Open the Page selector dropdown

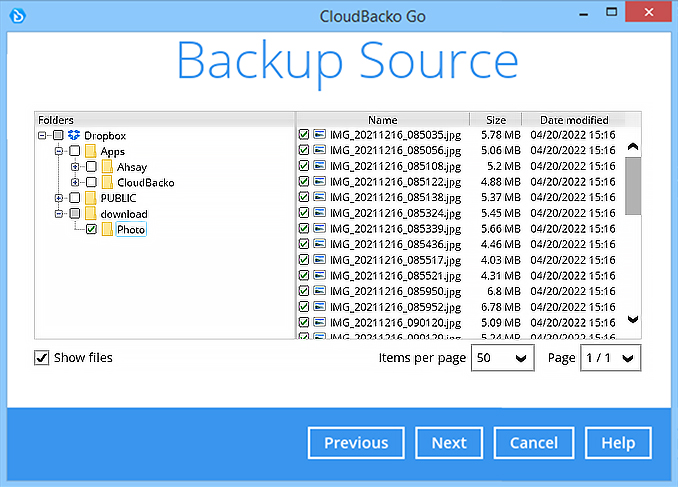click(x=611, y=358)
